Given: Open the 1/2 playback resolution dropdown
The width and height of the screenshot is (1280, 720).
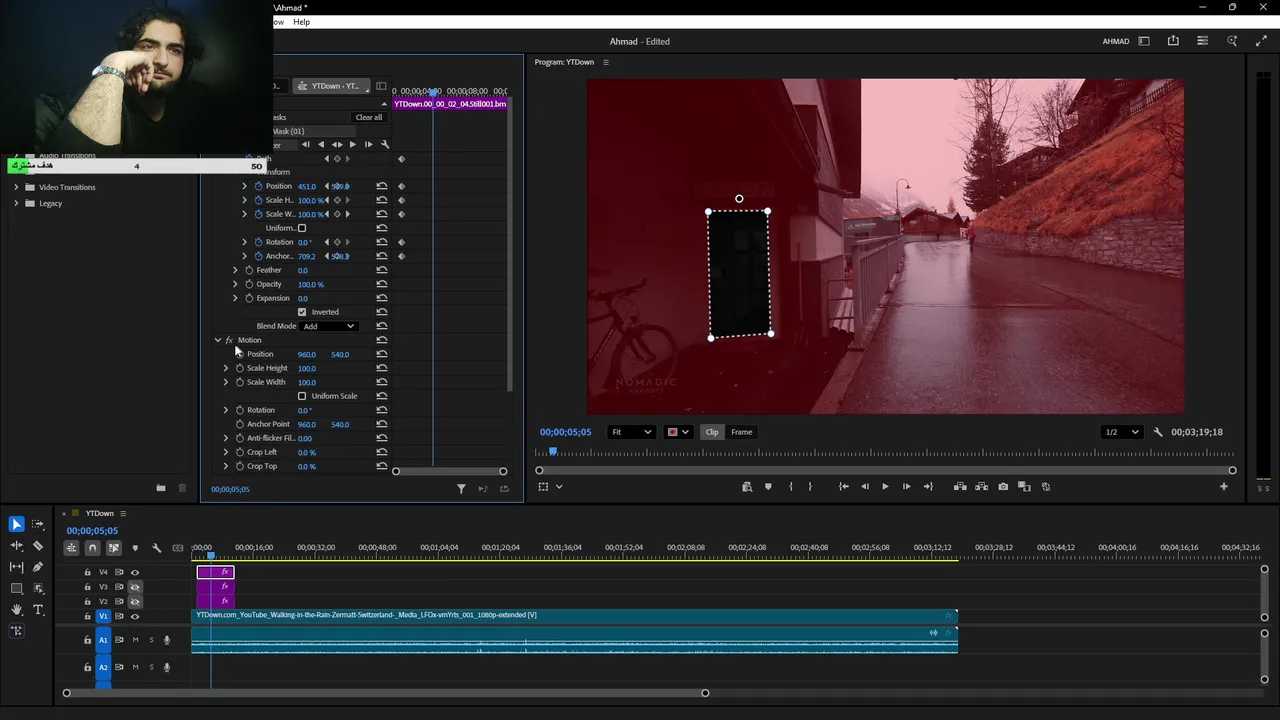Looking at the screenshot, I should tap(1121, 432).
